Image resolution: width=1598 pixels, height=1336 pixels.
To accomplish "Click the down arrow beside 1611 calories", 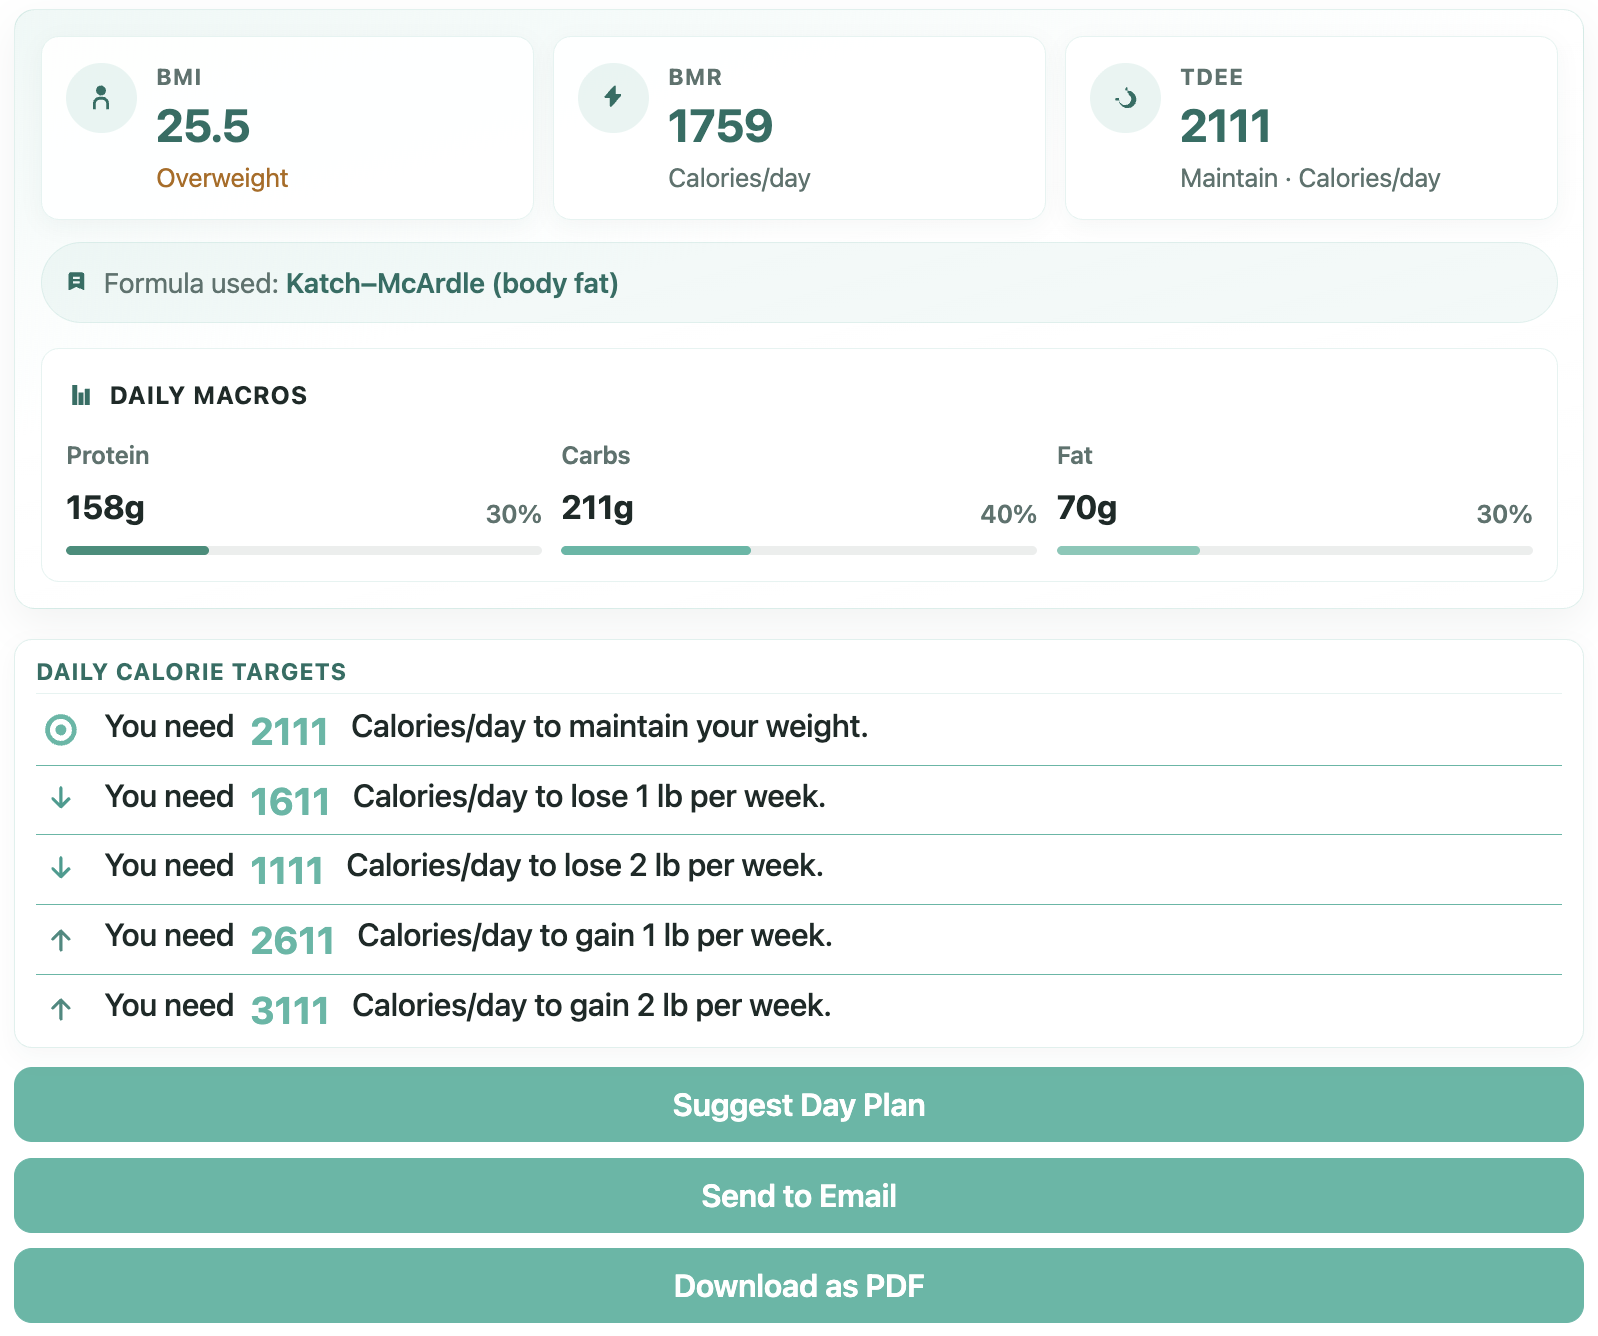I will (x=61, y=797).
